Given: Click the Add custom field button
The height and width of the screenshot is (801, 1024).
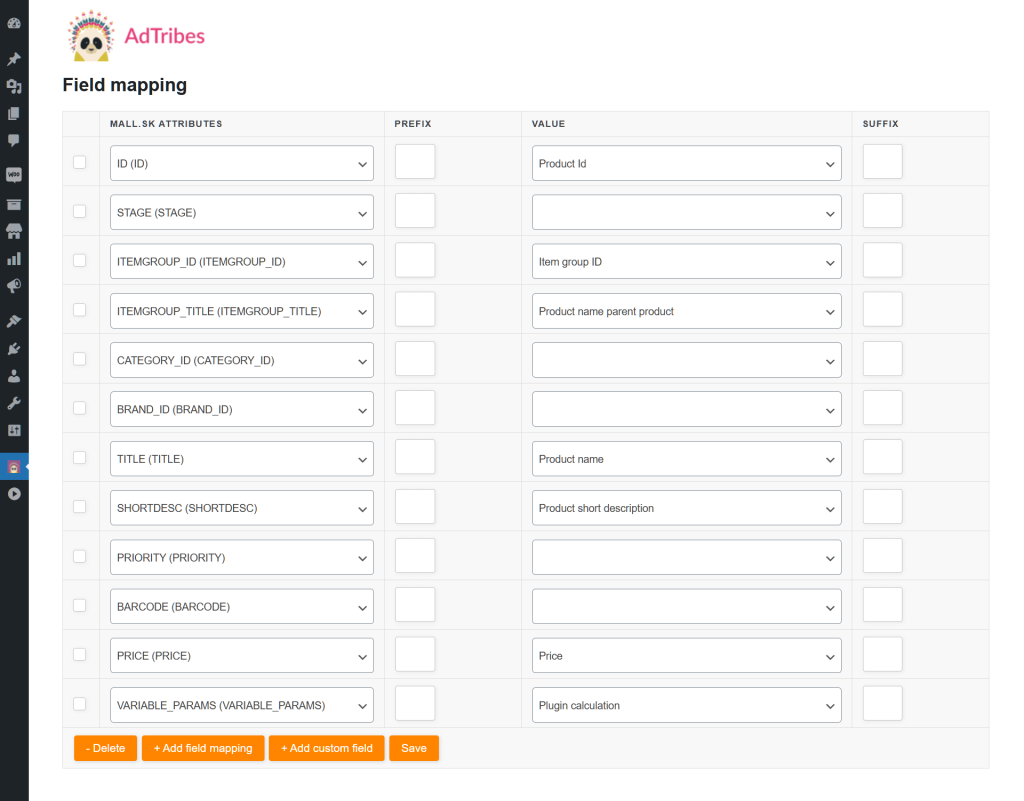Looking at the screenshot, I should pos(326,748).
